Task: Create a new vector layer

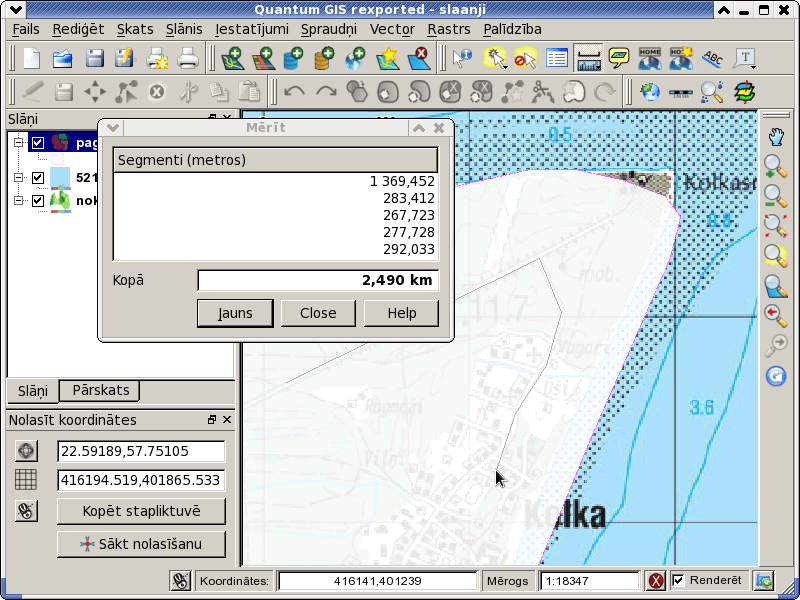Action: coord(387,58)
